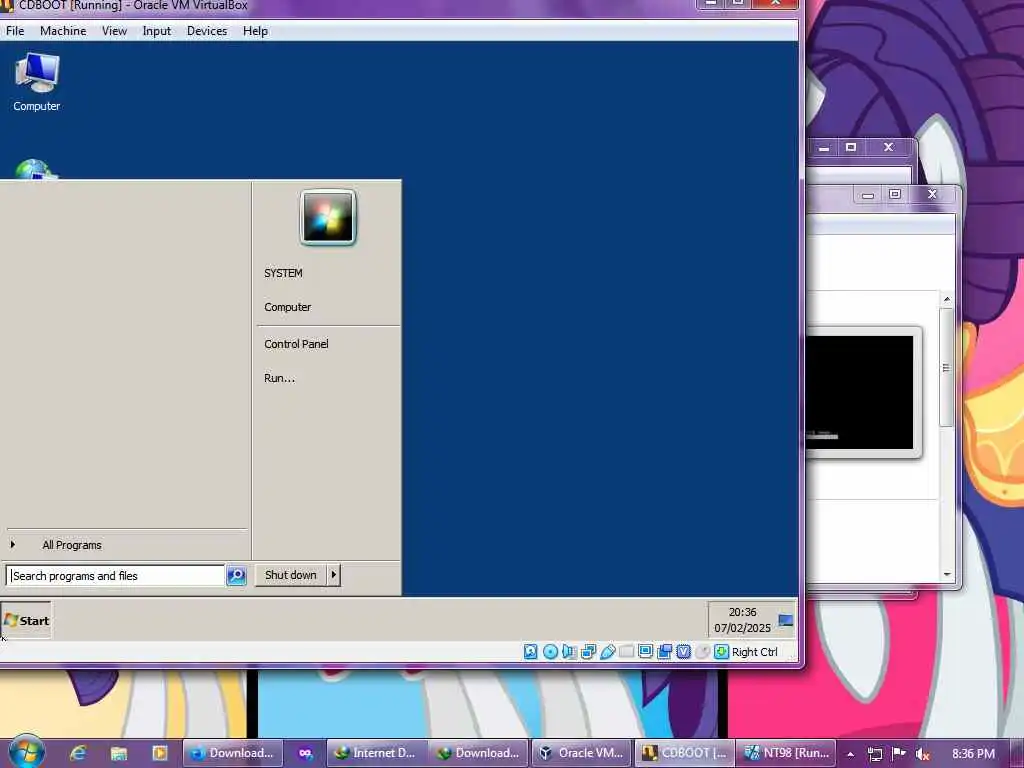Viewport: 1024px width, 768px height.
Task: Open the VirtualBox View menu
Action: [x=114, y=31]
